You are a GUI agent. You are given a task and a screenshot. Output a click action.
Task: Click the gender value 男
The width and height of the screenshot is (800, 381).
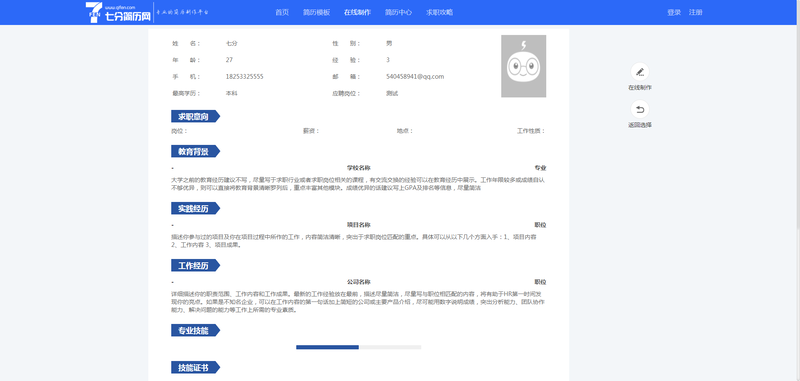389,43
